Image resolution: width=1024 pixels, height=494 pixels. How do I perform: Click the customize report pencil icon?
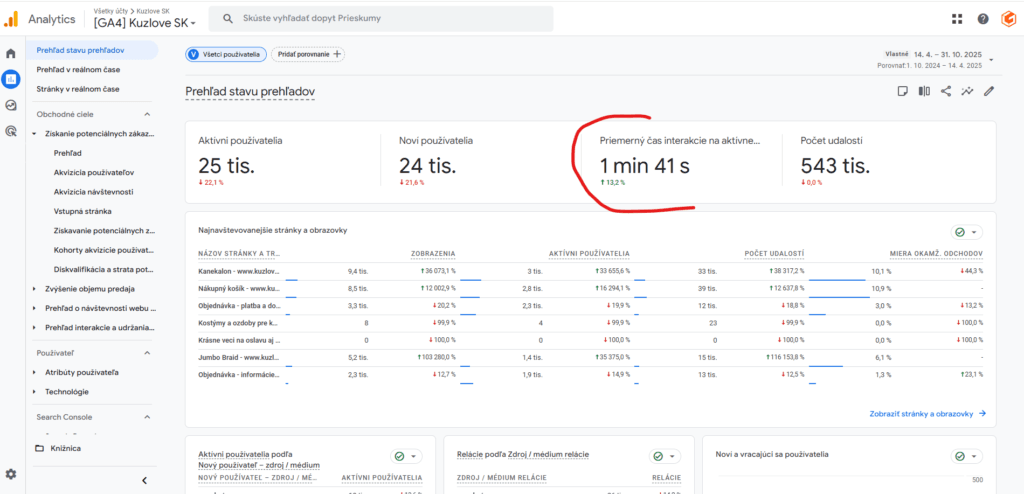coord(989,91)
